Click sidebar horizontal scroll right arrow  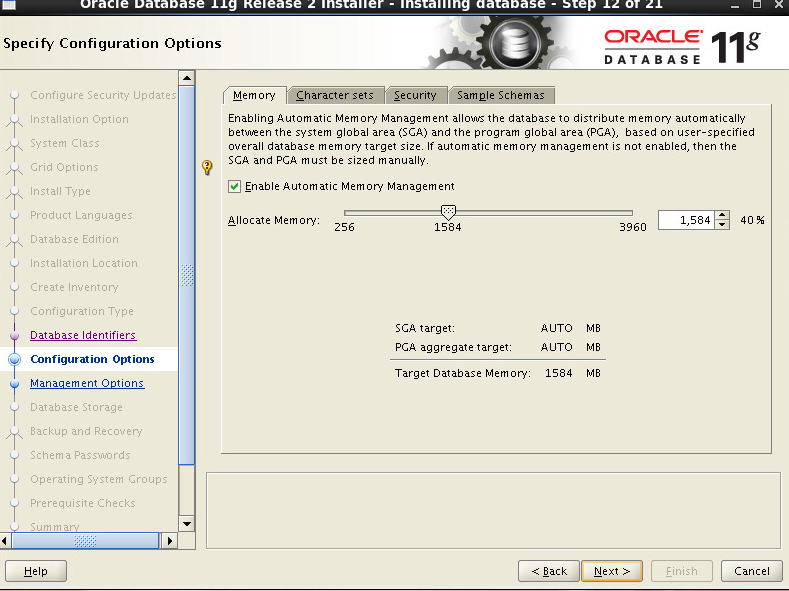(x=170, y=541)
